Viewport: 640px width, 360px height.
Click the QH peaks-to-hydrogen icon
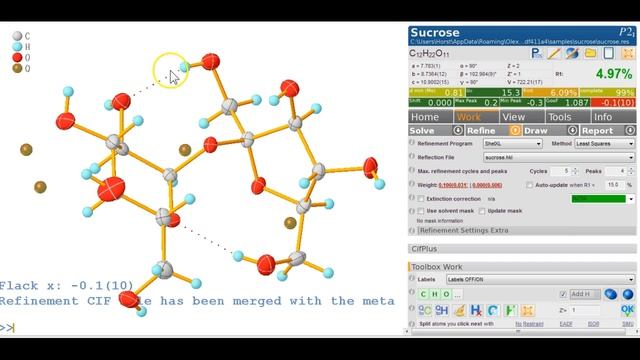point(442,311)
